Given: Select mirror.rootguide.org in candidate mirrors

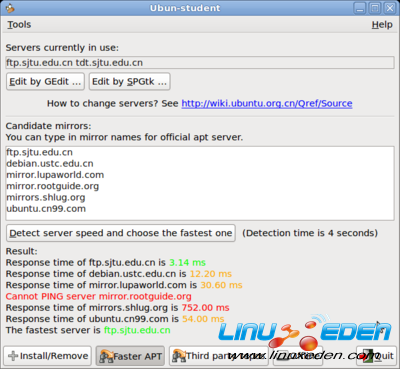Looking at the screenshot, I should [x=53, y=186].
